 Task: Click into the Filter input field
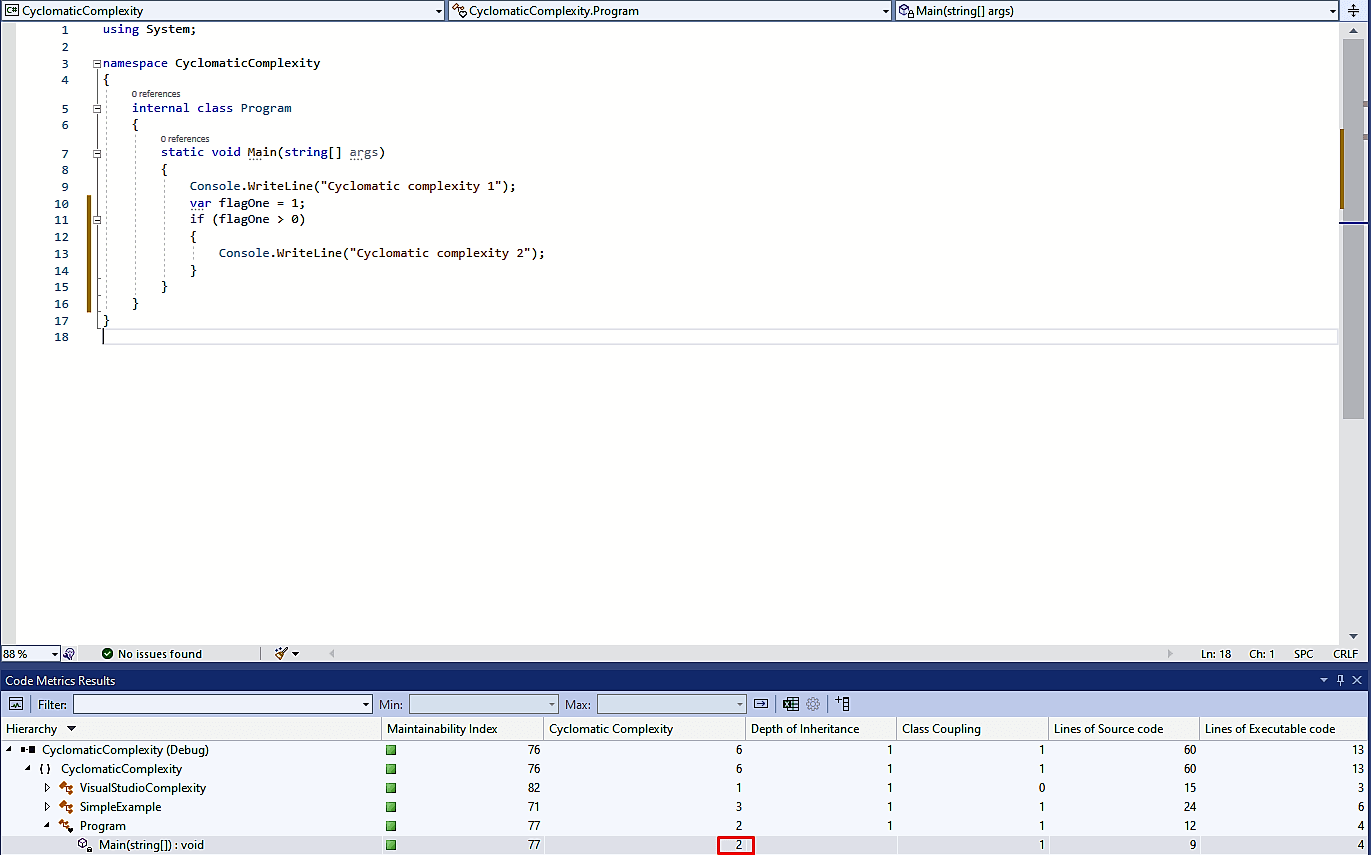click(215, 705)
